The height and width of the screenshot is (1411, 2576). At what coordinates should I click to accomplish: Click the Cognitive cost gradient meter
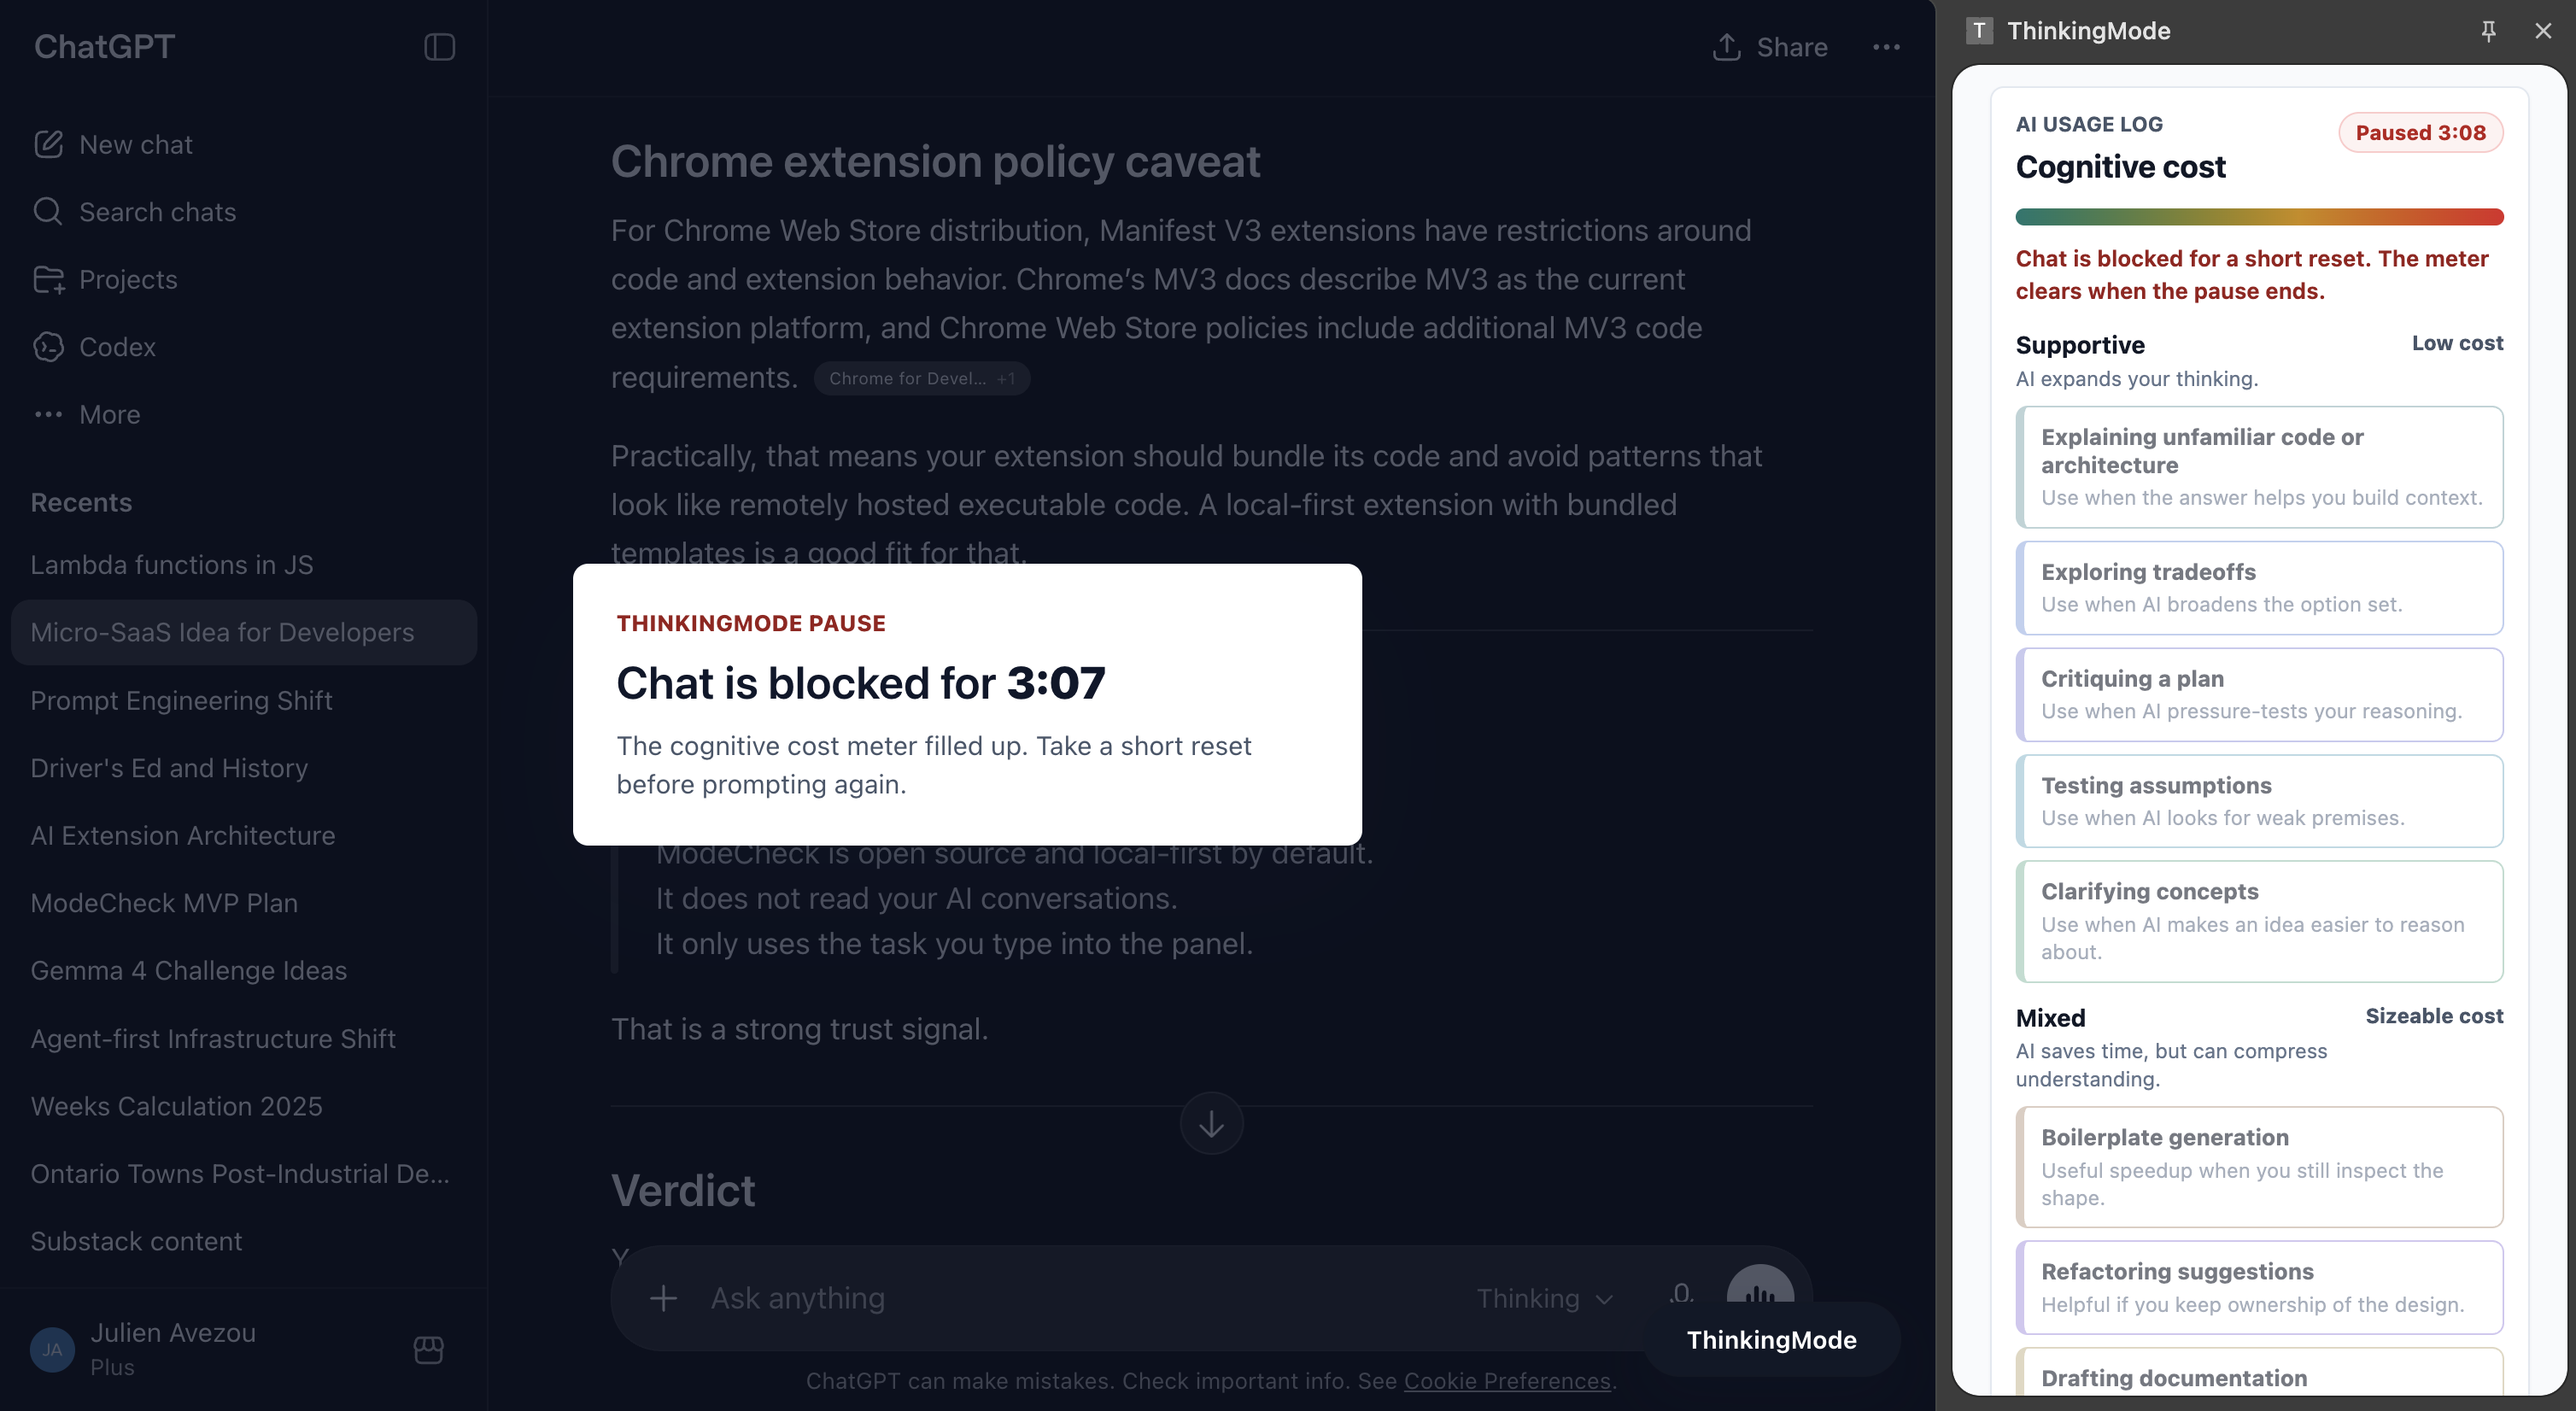tap(2259, 217)
